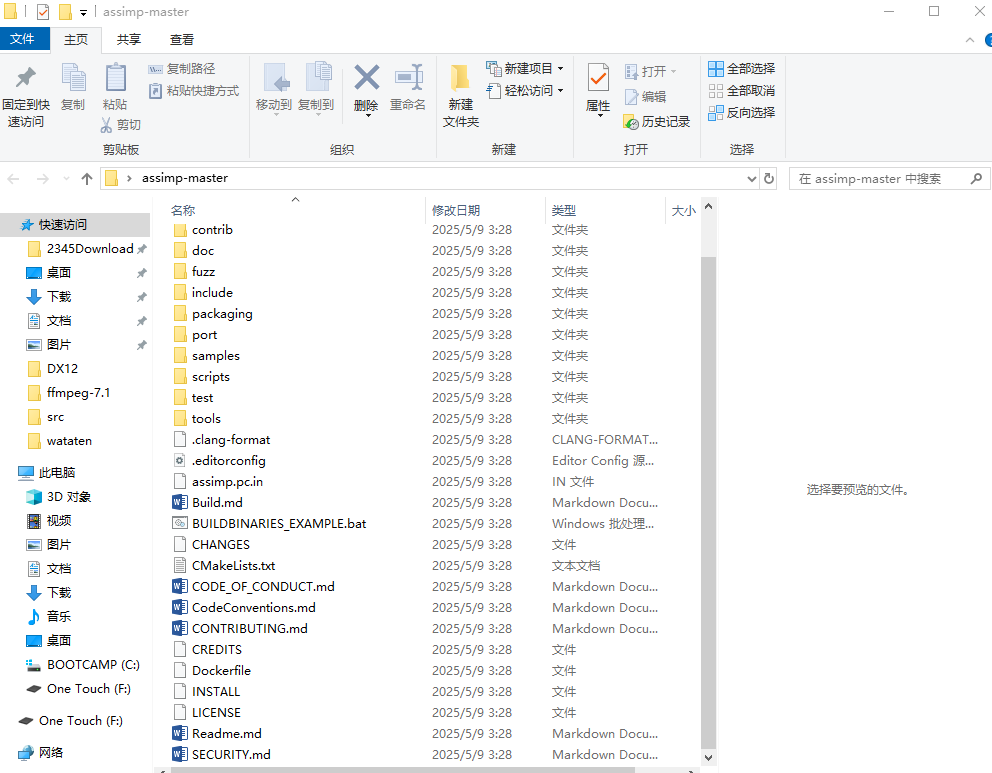Click the search box for assimp-master
Screen dimensions: 992x773
(x=888, y=179)
